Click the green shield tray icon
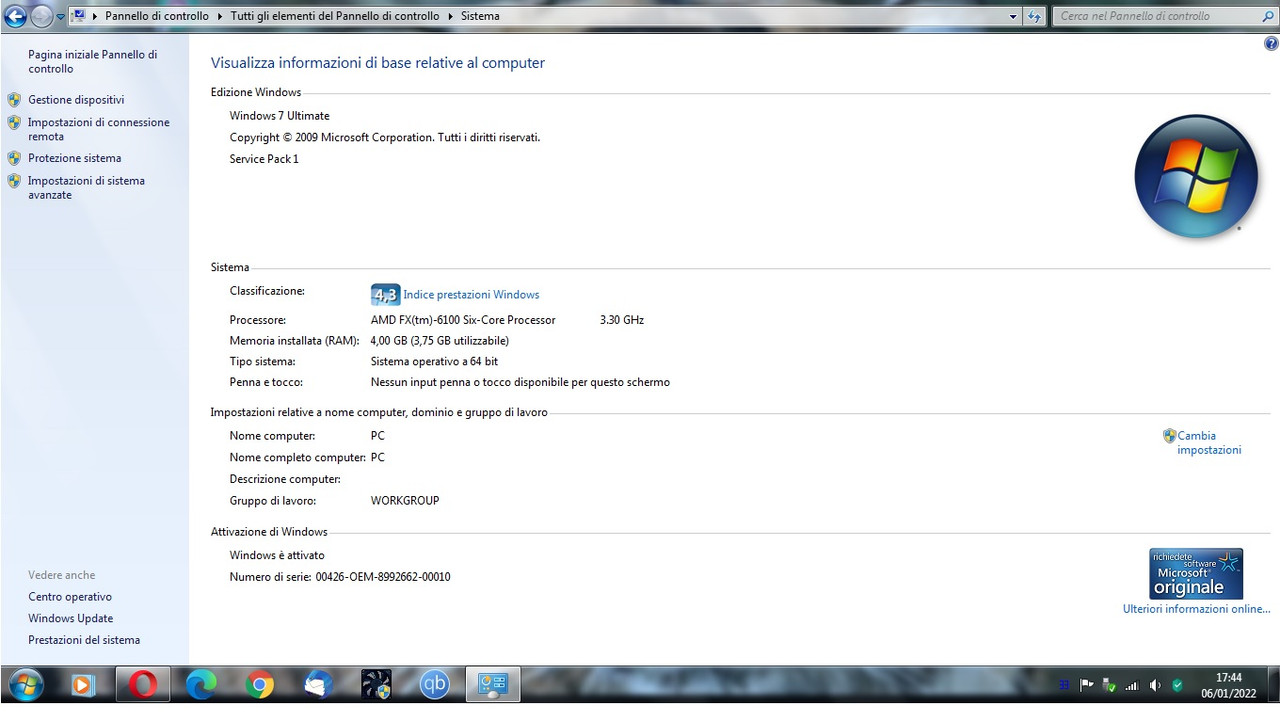The width and height of the screenshot is (1280, 723). pos(1178,686)
